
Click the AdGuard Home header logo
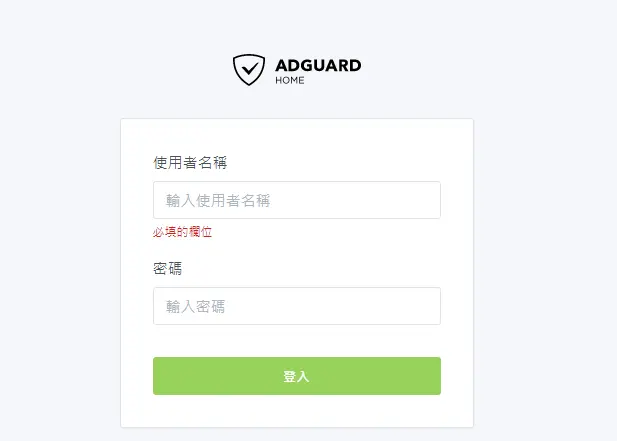pos(297,70)
